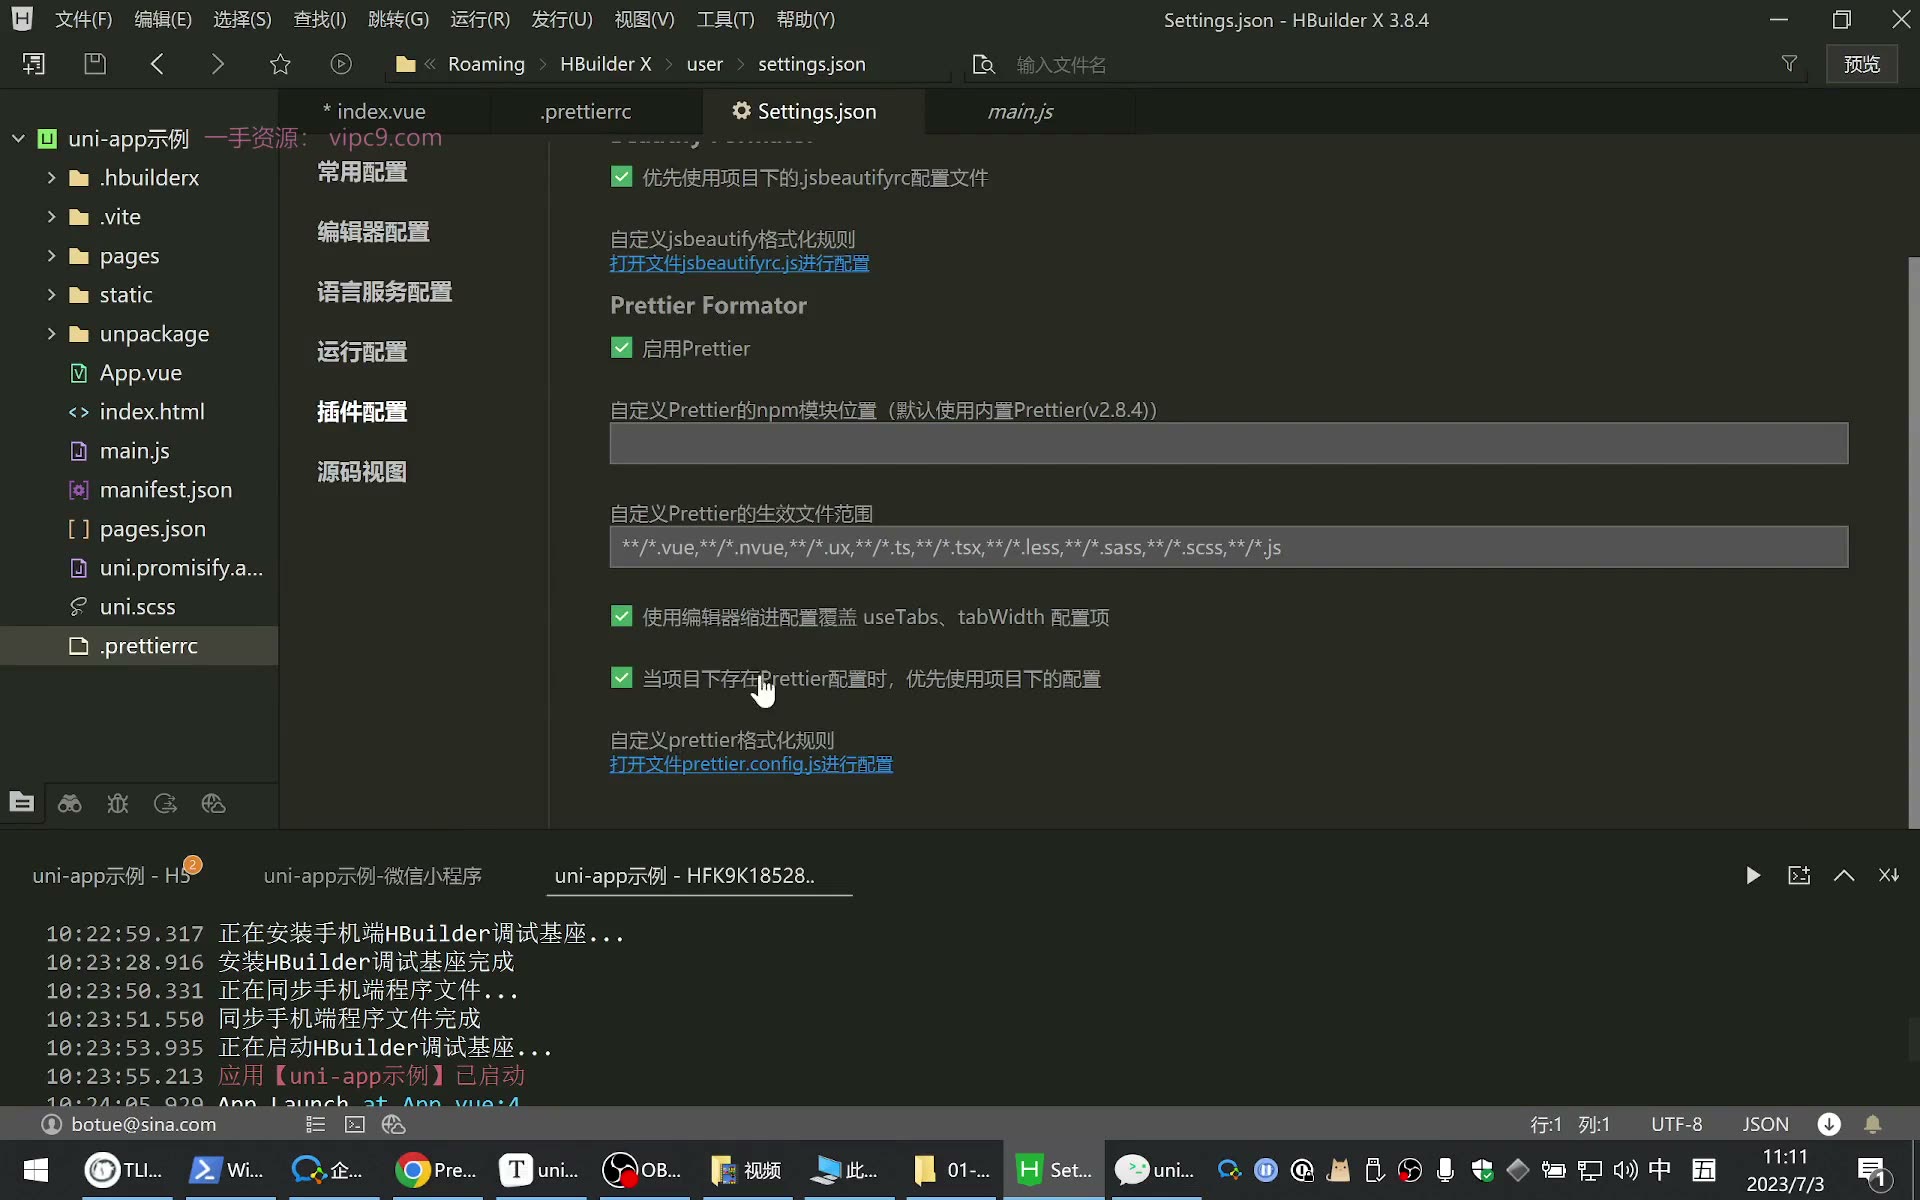Click the Prettier npm module location field
Image resolution: width=1920 pixels, height=1200 pixels.
pyautogui.click(x=1229, y=443)
